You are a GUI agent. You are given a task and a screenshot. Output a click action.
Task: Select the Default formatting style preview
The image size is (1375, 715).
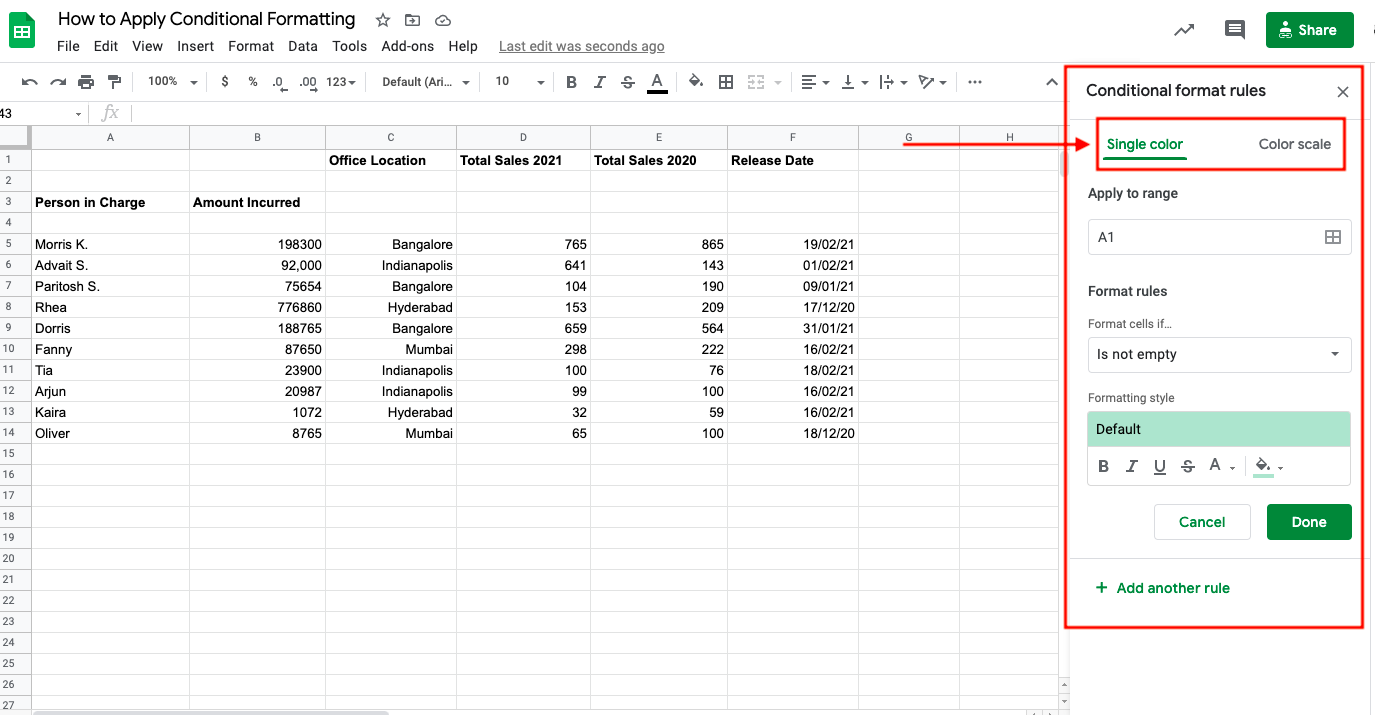pyautogui.click(x=1219, y=429)
